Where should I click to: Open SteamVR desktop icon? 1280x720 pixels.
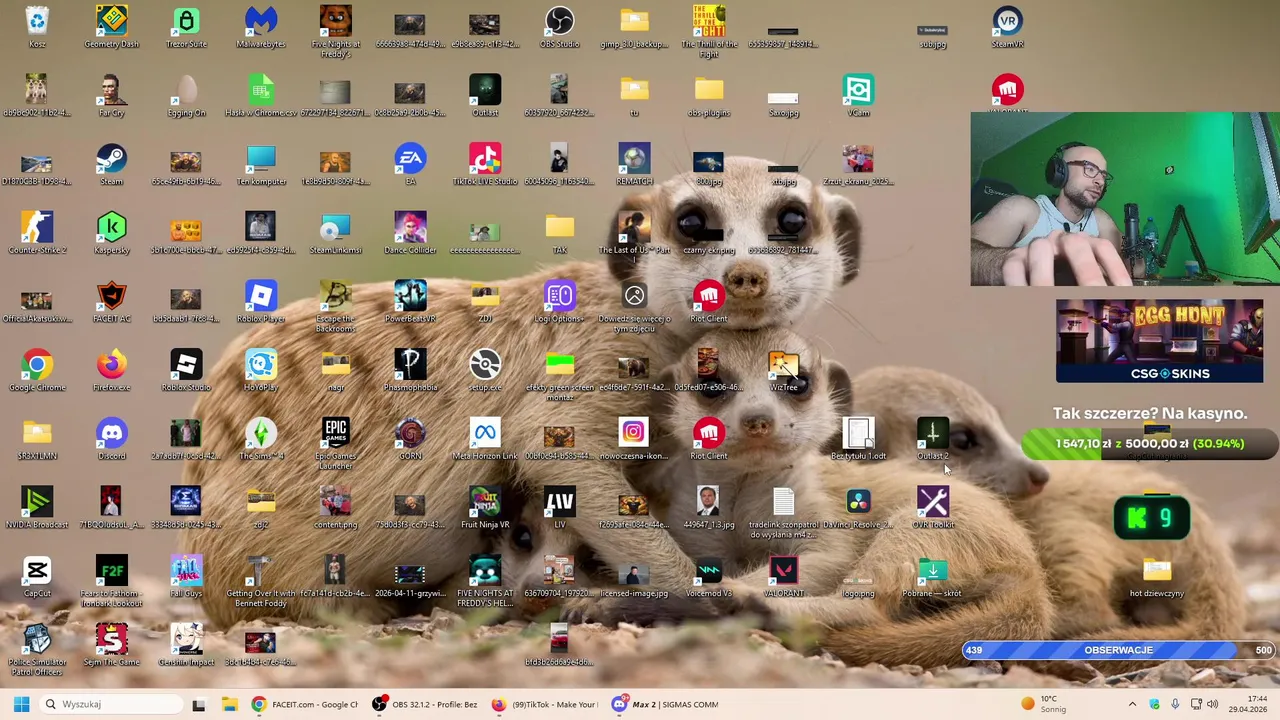1007,22
